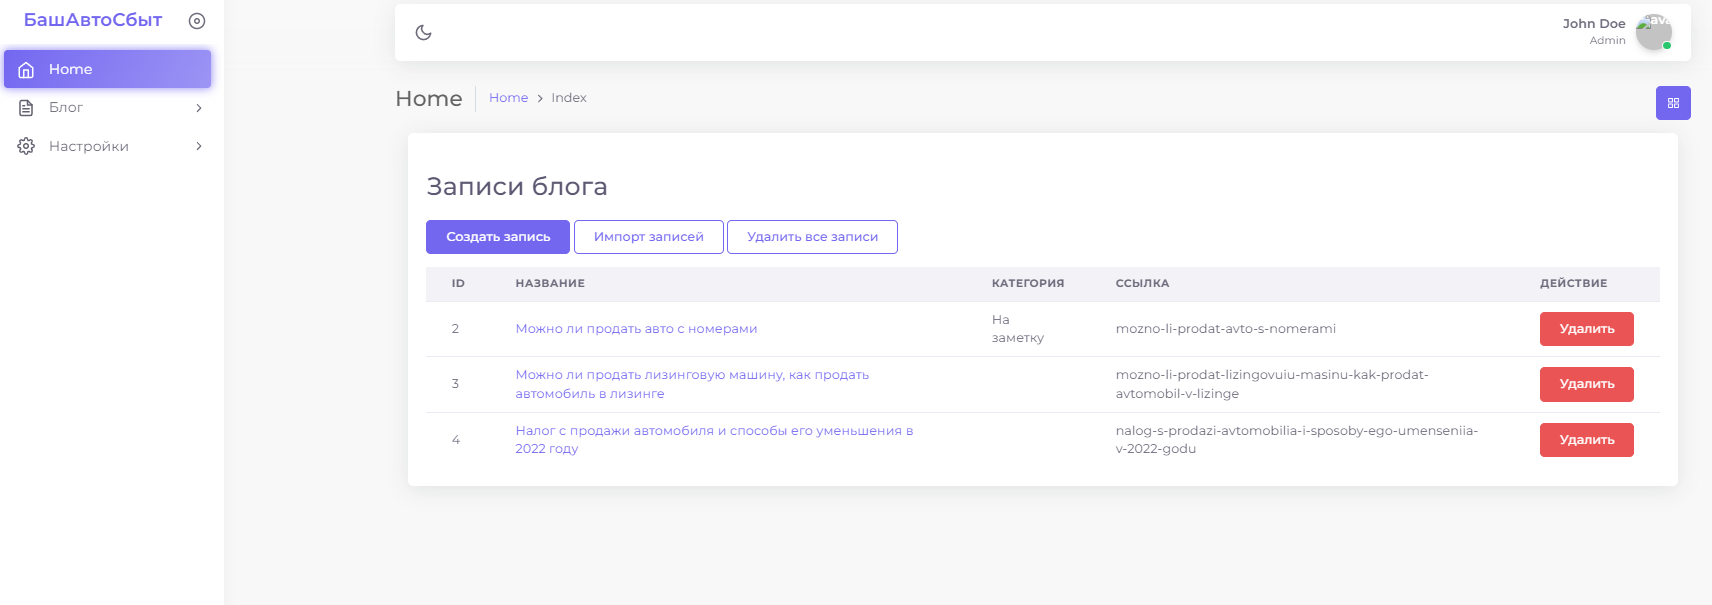The image size is (1712, 605).
Task: Click the grid icon button at top right
Action: coord(1673,103)
